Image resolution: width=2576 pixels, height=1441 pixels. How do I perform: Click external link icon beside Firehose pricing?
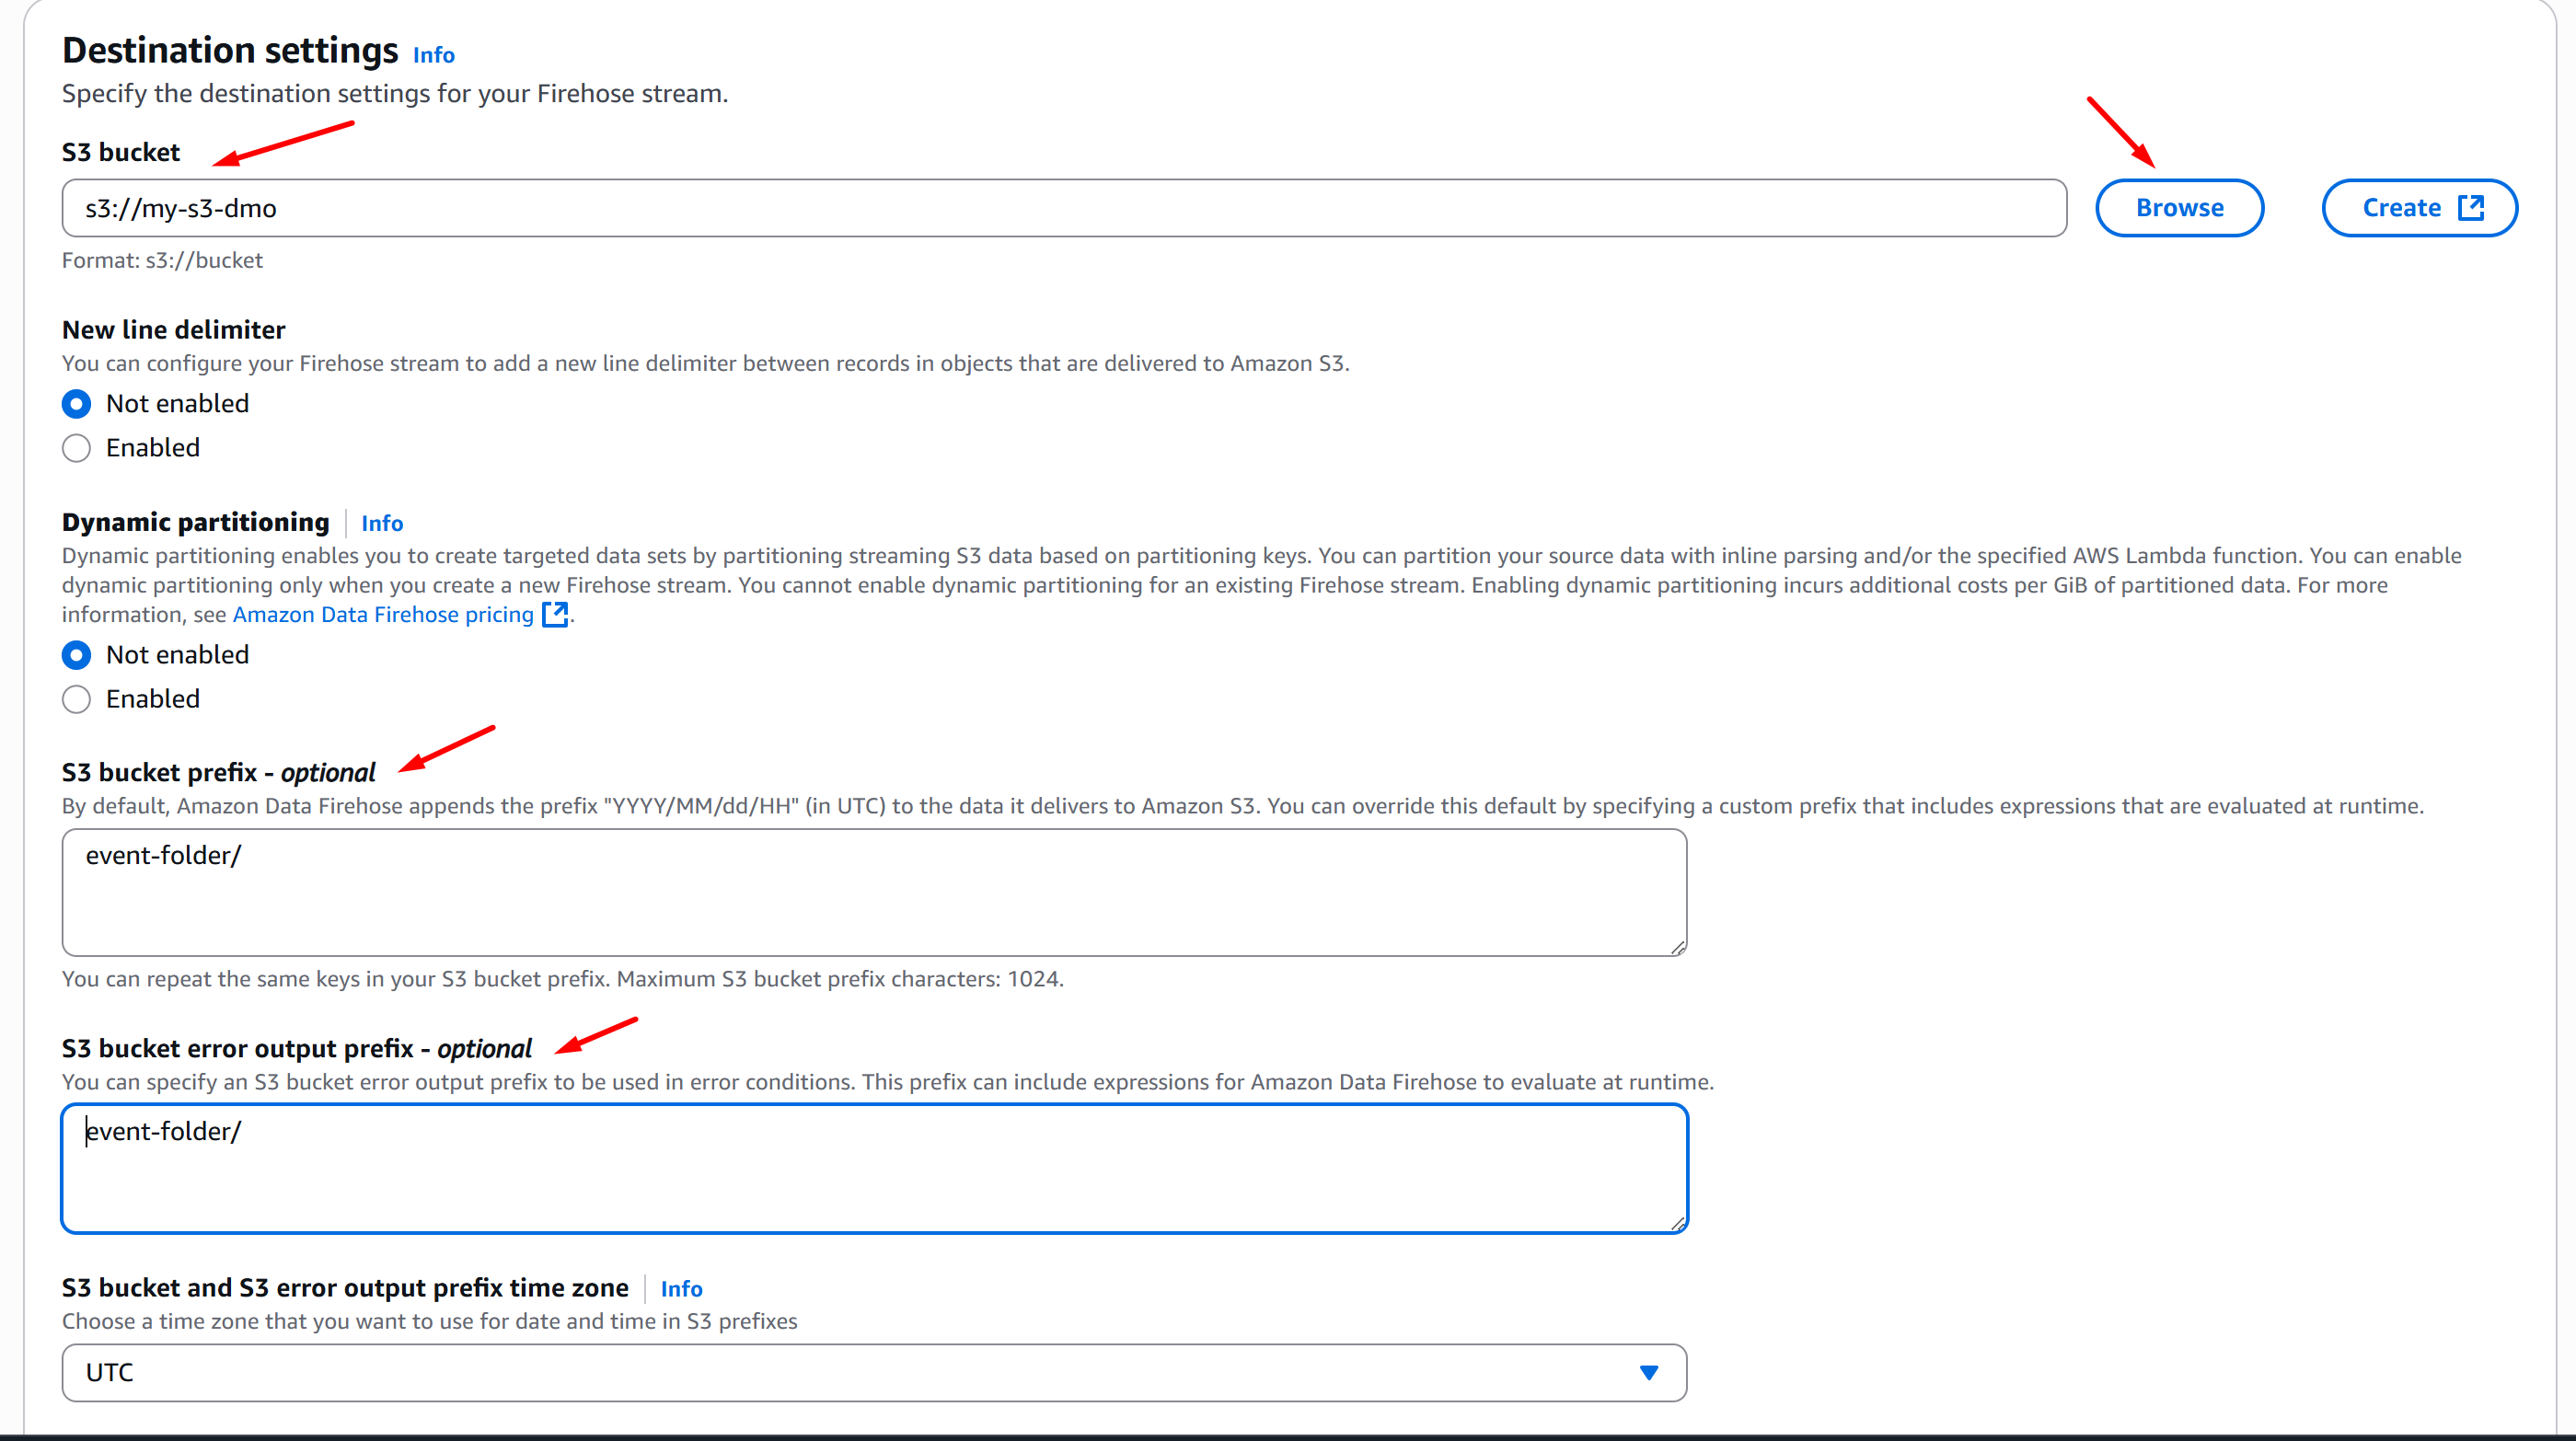click(554, 614)
